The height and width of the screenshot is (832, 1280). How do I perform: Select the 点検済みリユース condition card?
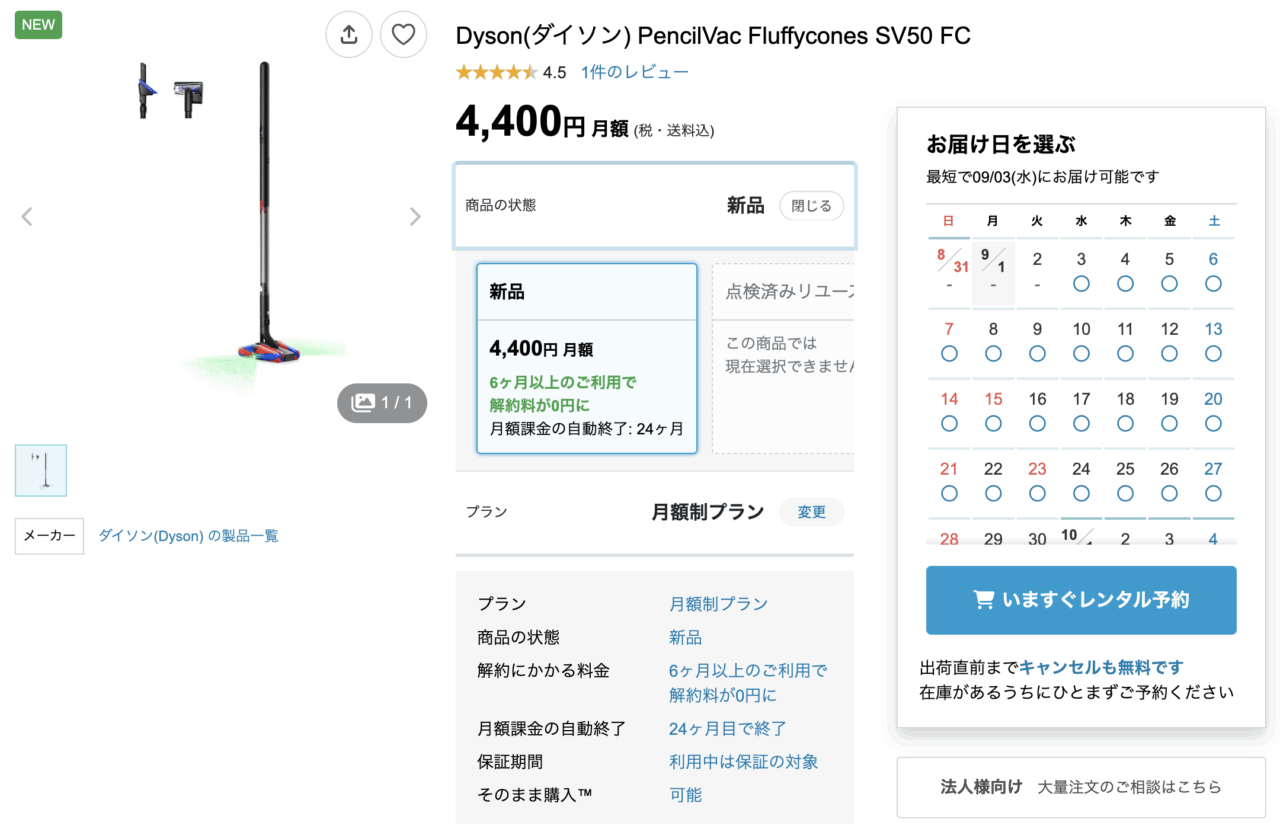click(784, 358)
